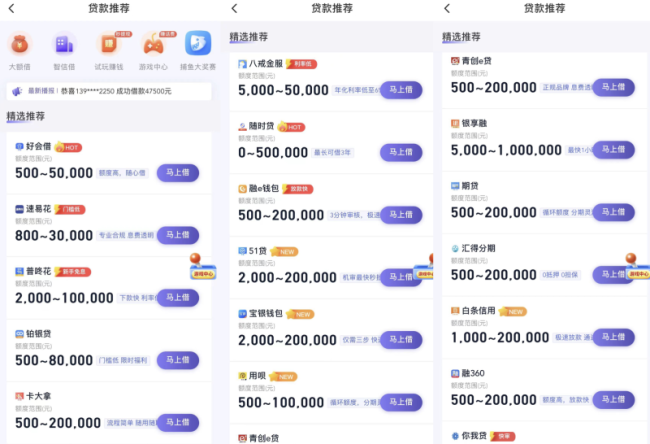Tap 马上借 in the 融360 row
Screen dimensions: 650x444
(x=614, y=400)
